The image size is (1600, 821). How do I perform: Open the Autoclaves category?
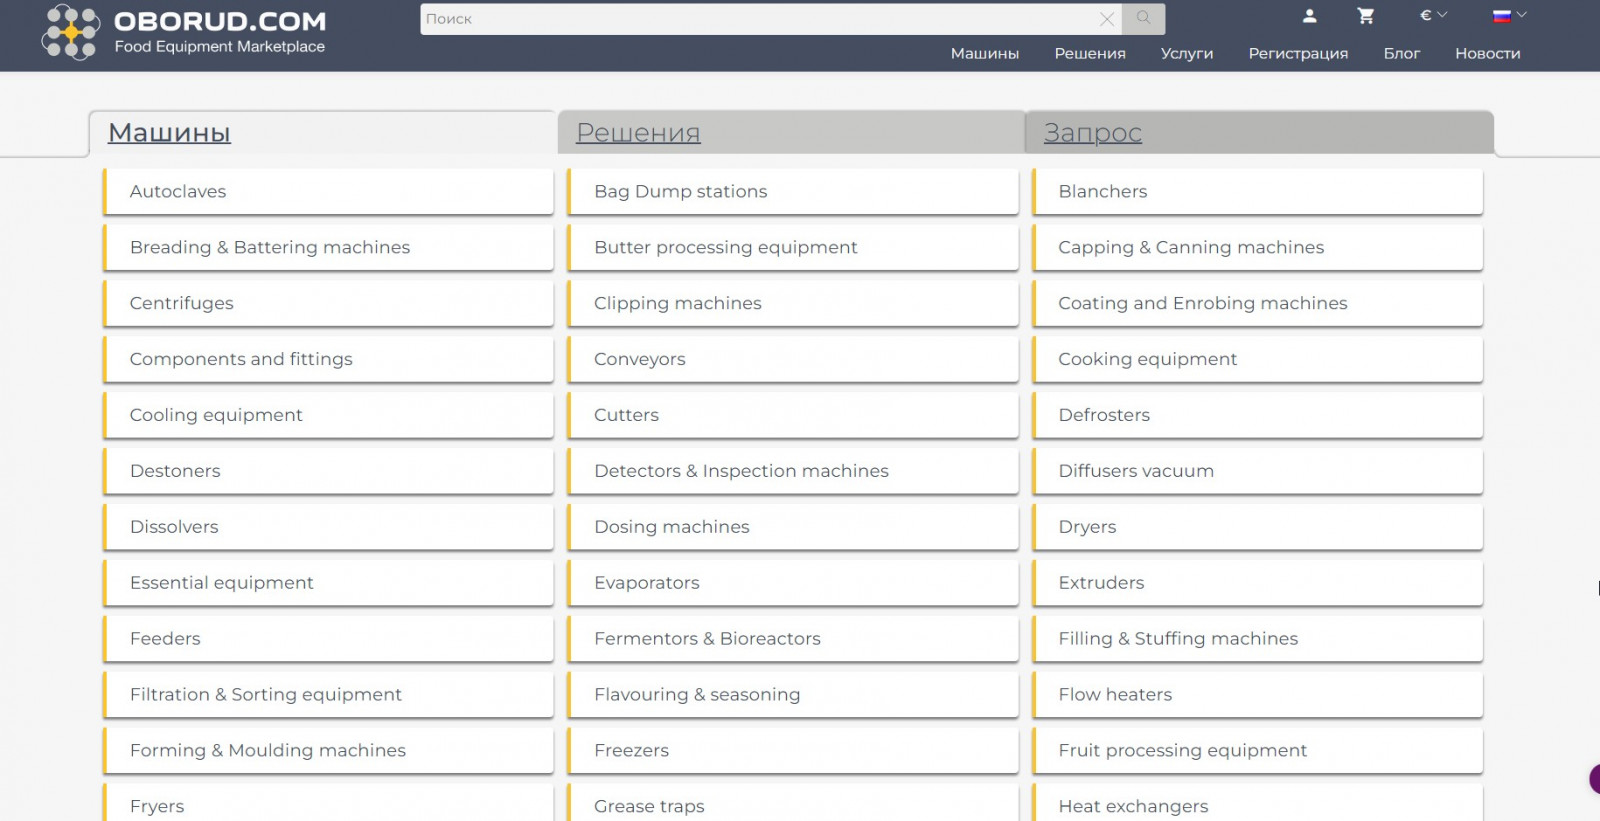pyautogui.click(x=328, y=191)
